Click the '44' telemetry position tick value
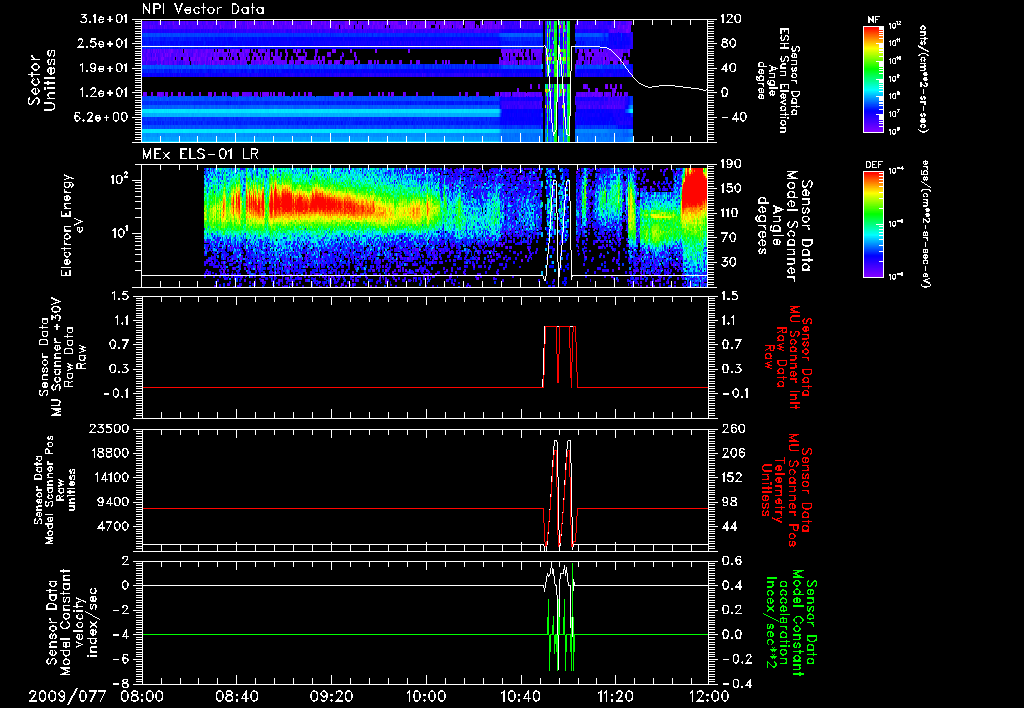Image resolution: width=1024 pixels, height=708 pixels. [x=727, y=526]
